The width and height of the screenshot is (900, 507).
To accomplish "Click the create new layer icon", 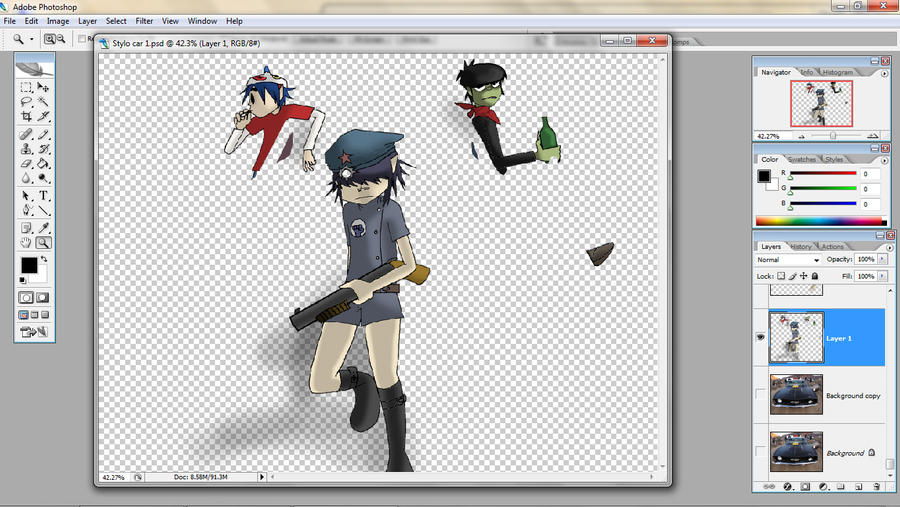I will point(858,486).
